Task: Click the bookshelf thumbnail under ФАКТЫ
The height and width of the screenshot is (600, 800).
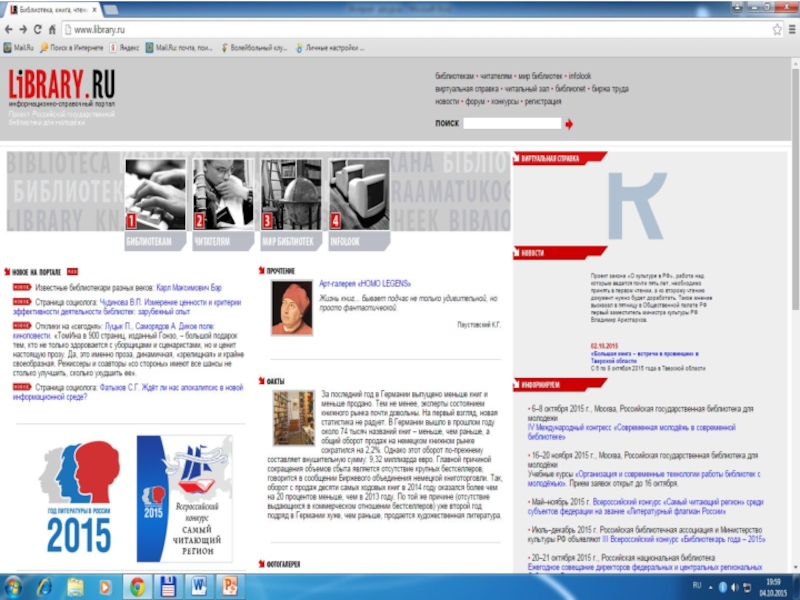Action: 293,418
